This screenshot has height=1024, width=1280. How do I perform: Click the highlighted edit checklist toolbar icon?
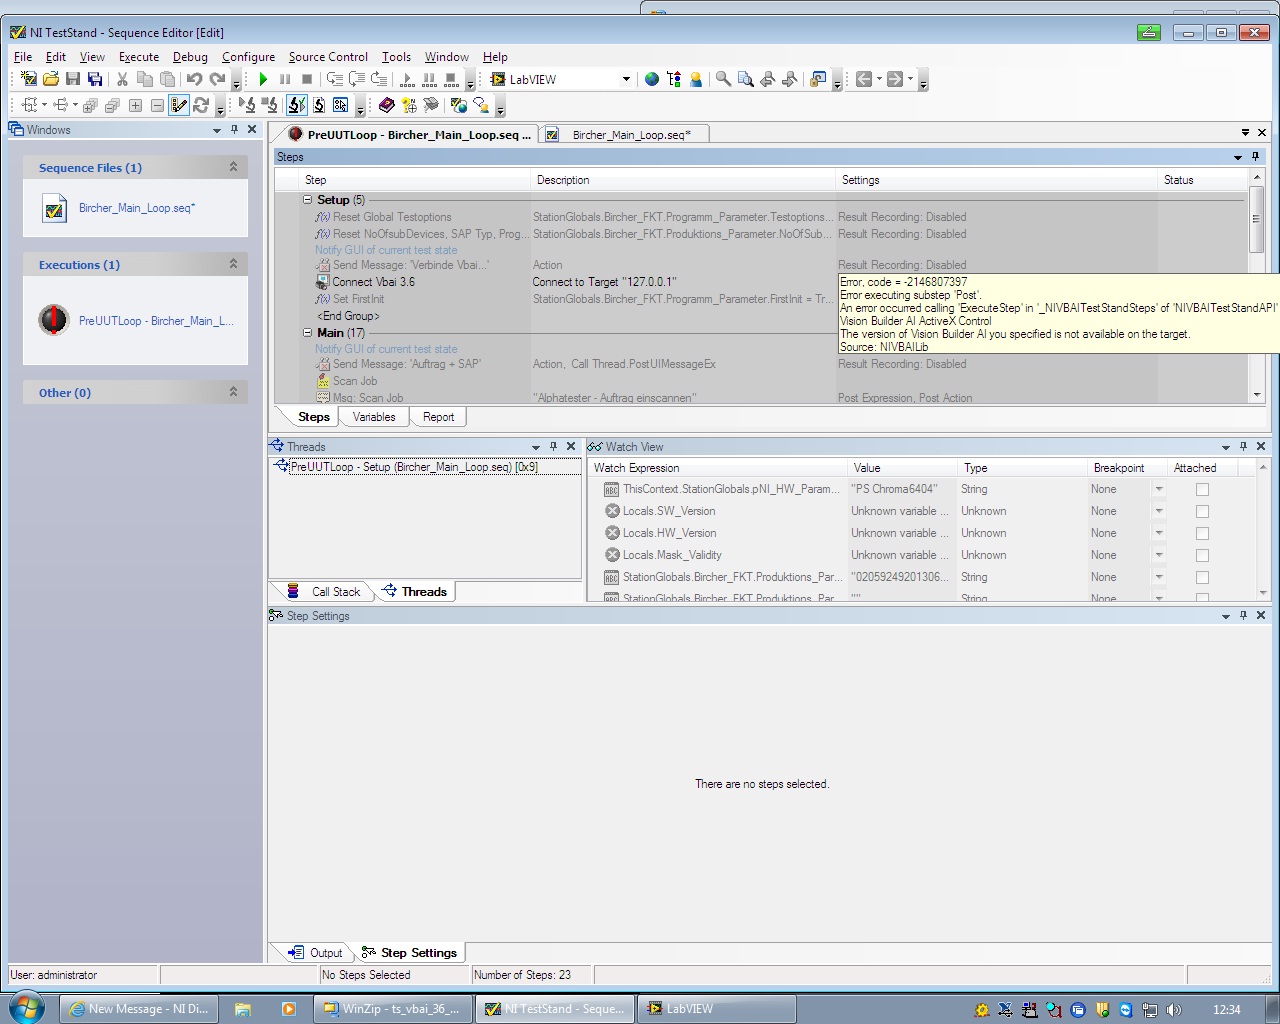tap(179, 105)
